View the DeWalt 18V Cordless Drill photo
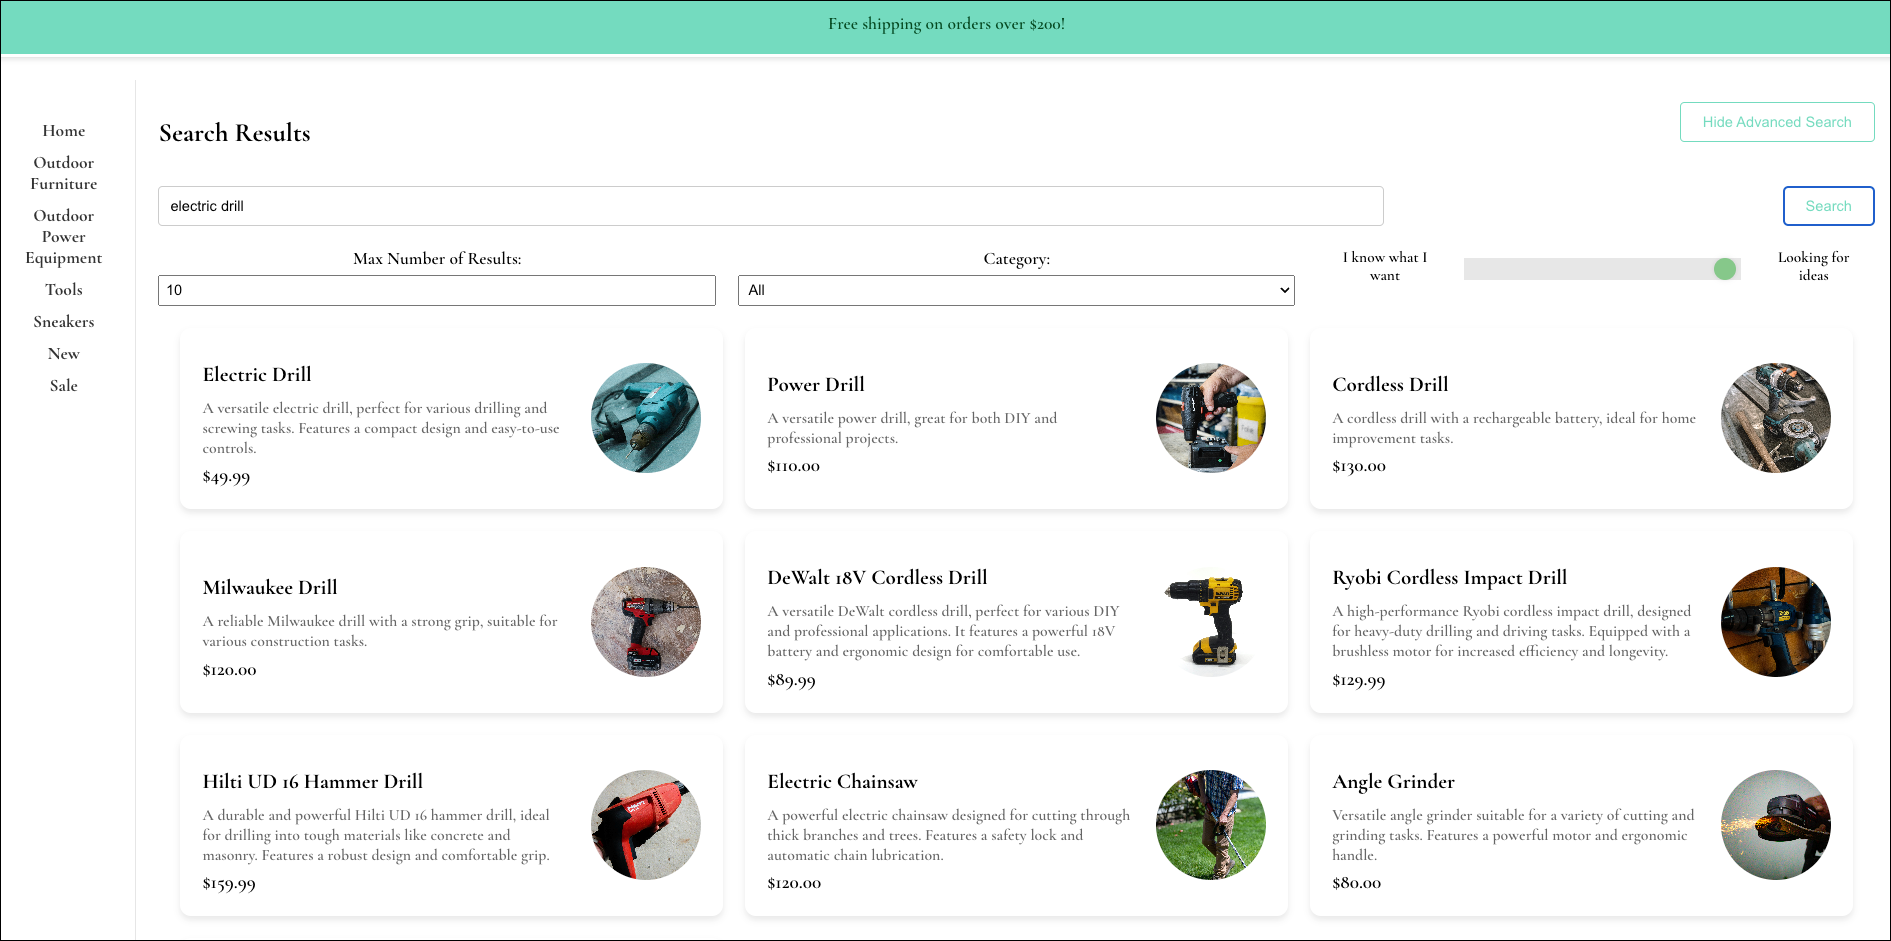 [1210, 622]
